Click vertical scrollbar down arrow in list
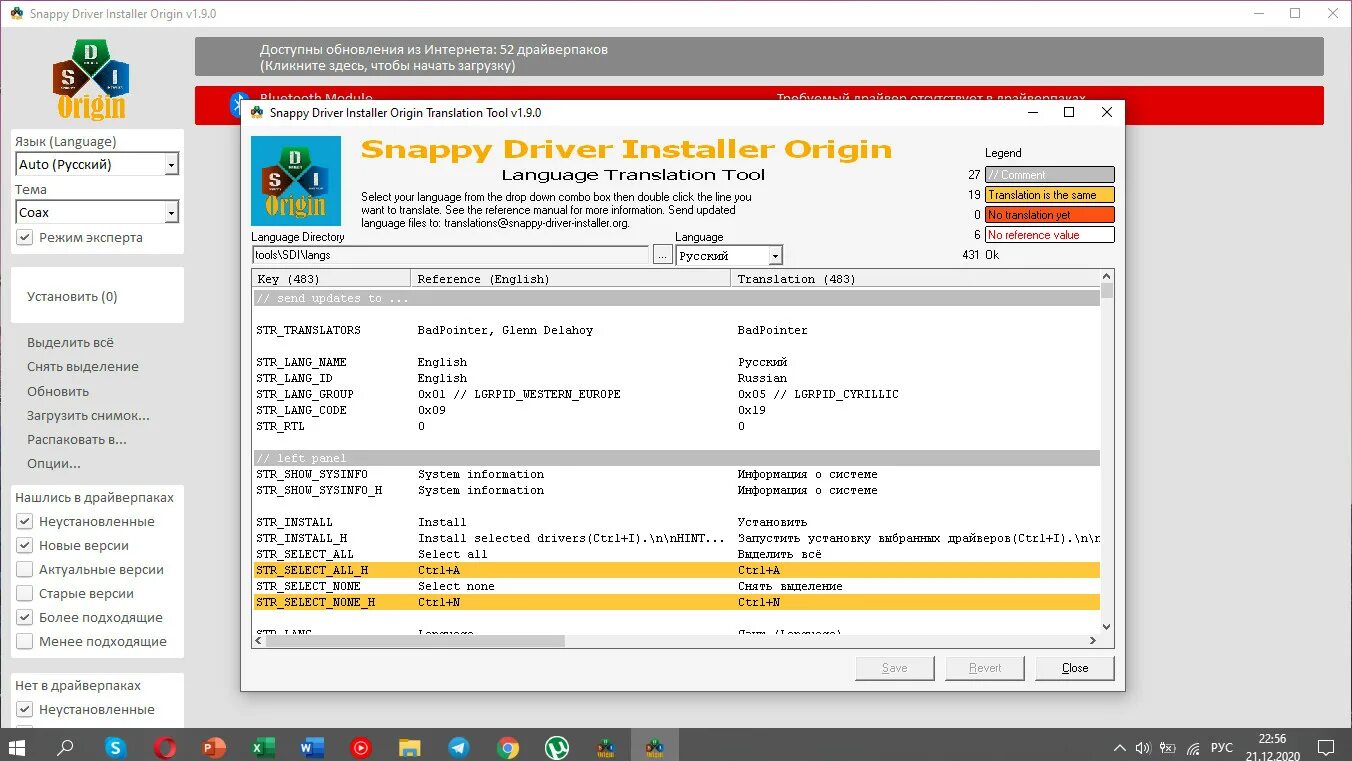Screen dimensions: 1352x761 point(1107,626)
